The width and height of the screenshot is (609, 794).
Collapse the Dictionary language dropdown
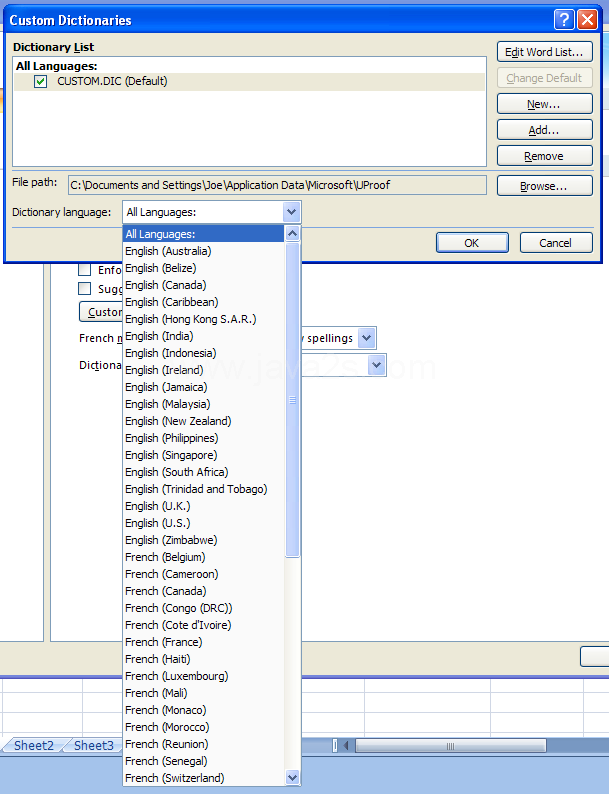pyautogui.click(x=292, y=212)
